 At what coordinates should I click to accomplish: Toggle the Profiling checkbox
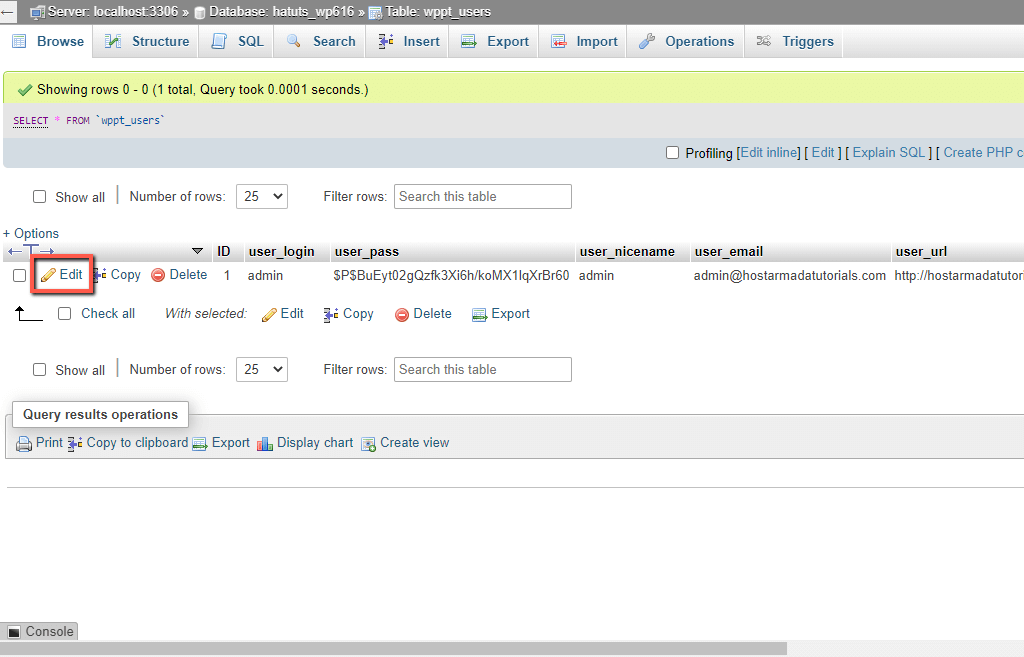pyautogui.click(x=673, y=153)
